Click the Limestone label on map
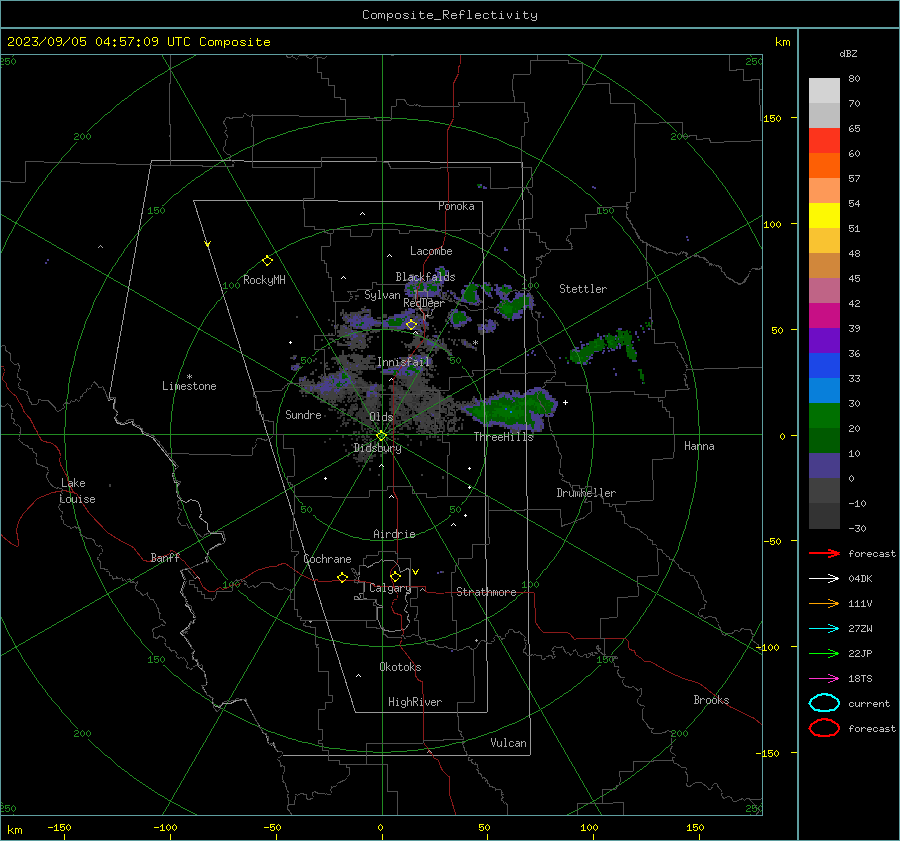 [189, 386]
